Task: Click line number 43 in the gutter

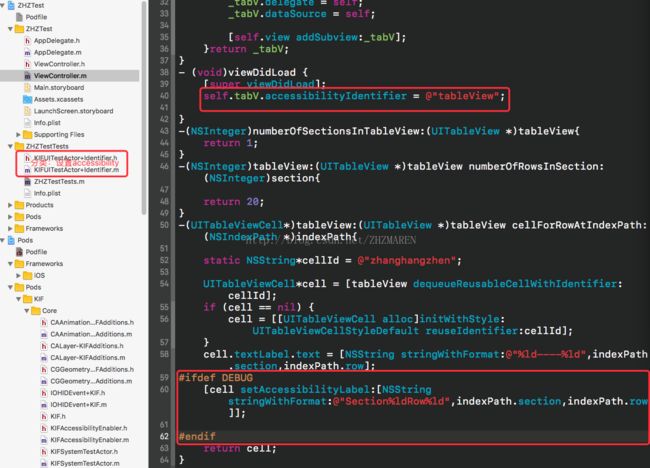Action: tap(164, 131)
